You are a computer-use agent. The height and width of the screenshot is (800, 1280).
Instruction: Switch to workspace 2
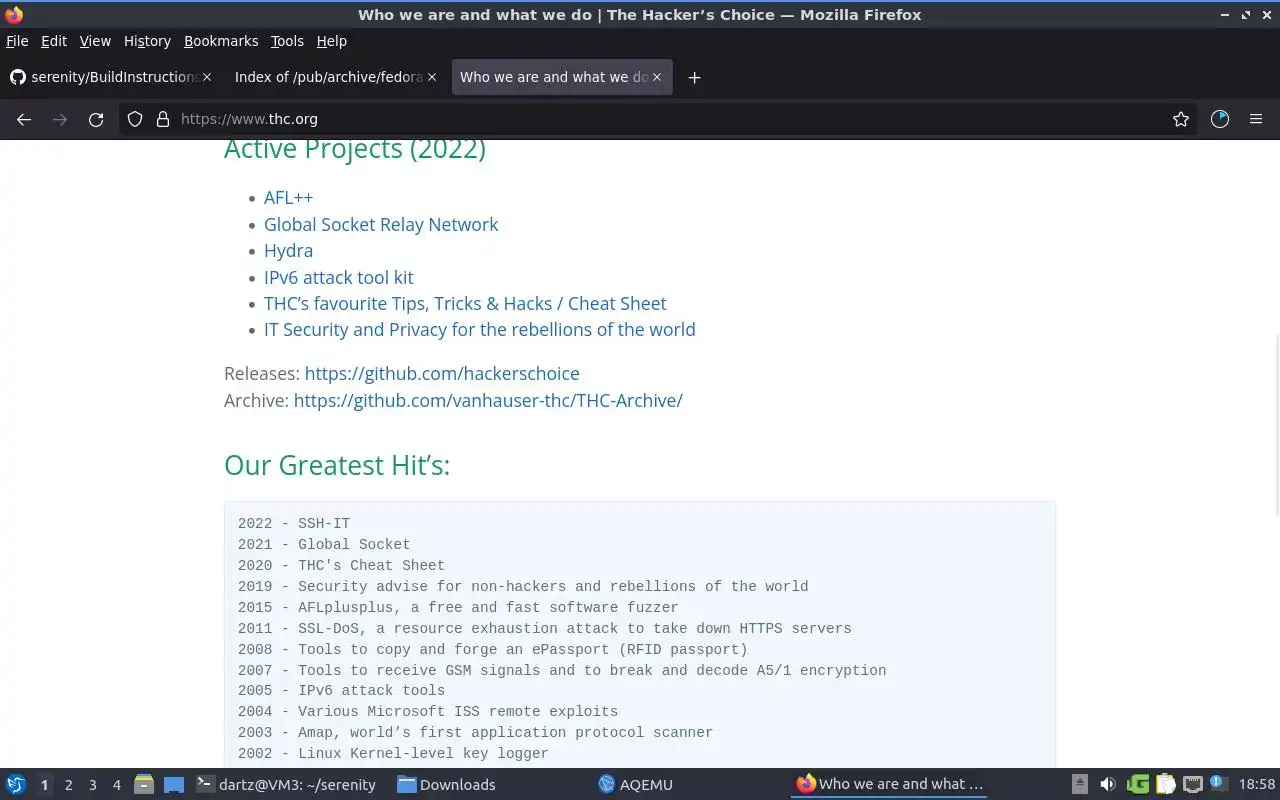point(68,785)
